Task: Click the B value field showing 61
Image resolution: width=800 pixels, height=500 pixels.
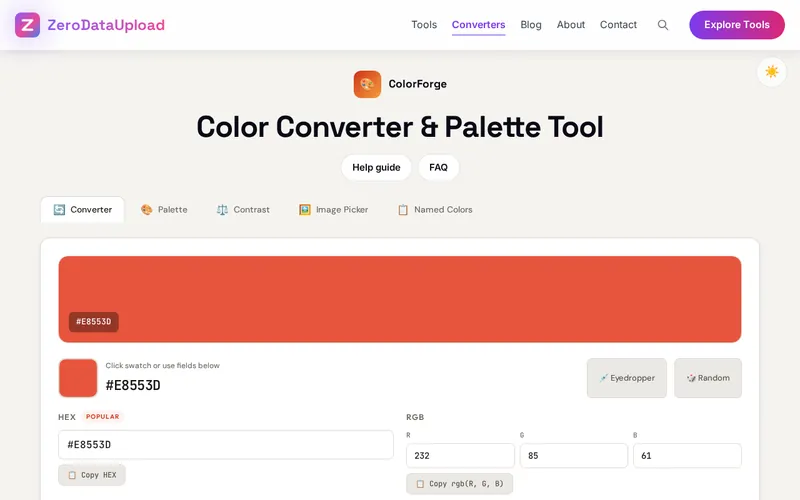Action: coord(687,456)
